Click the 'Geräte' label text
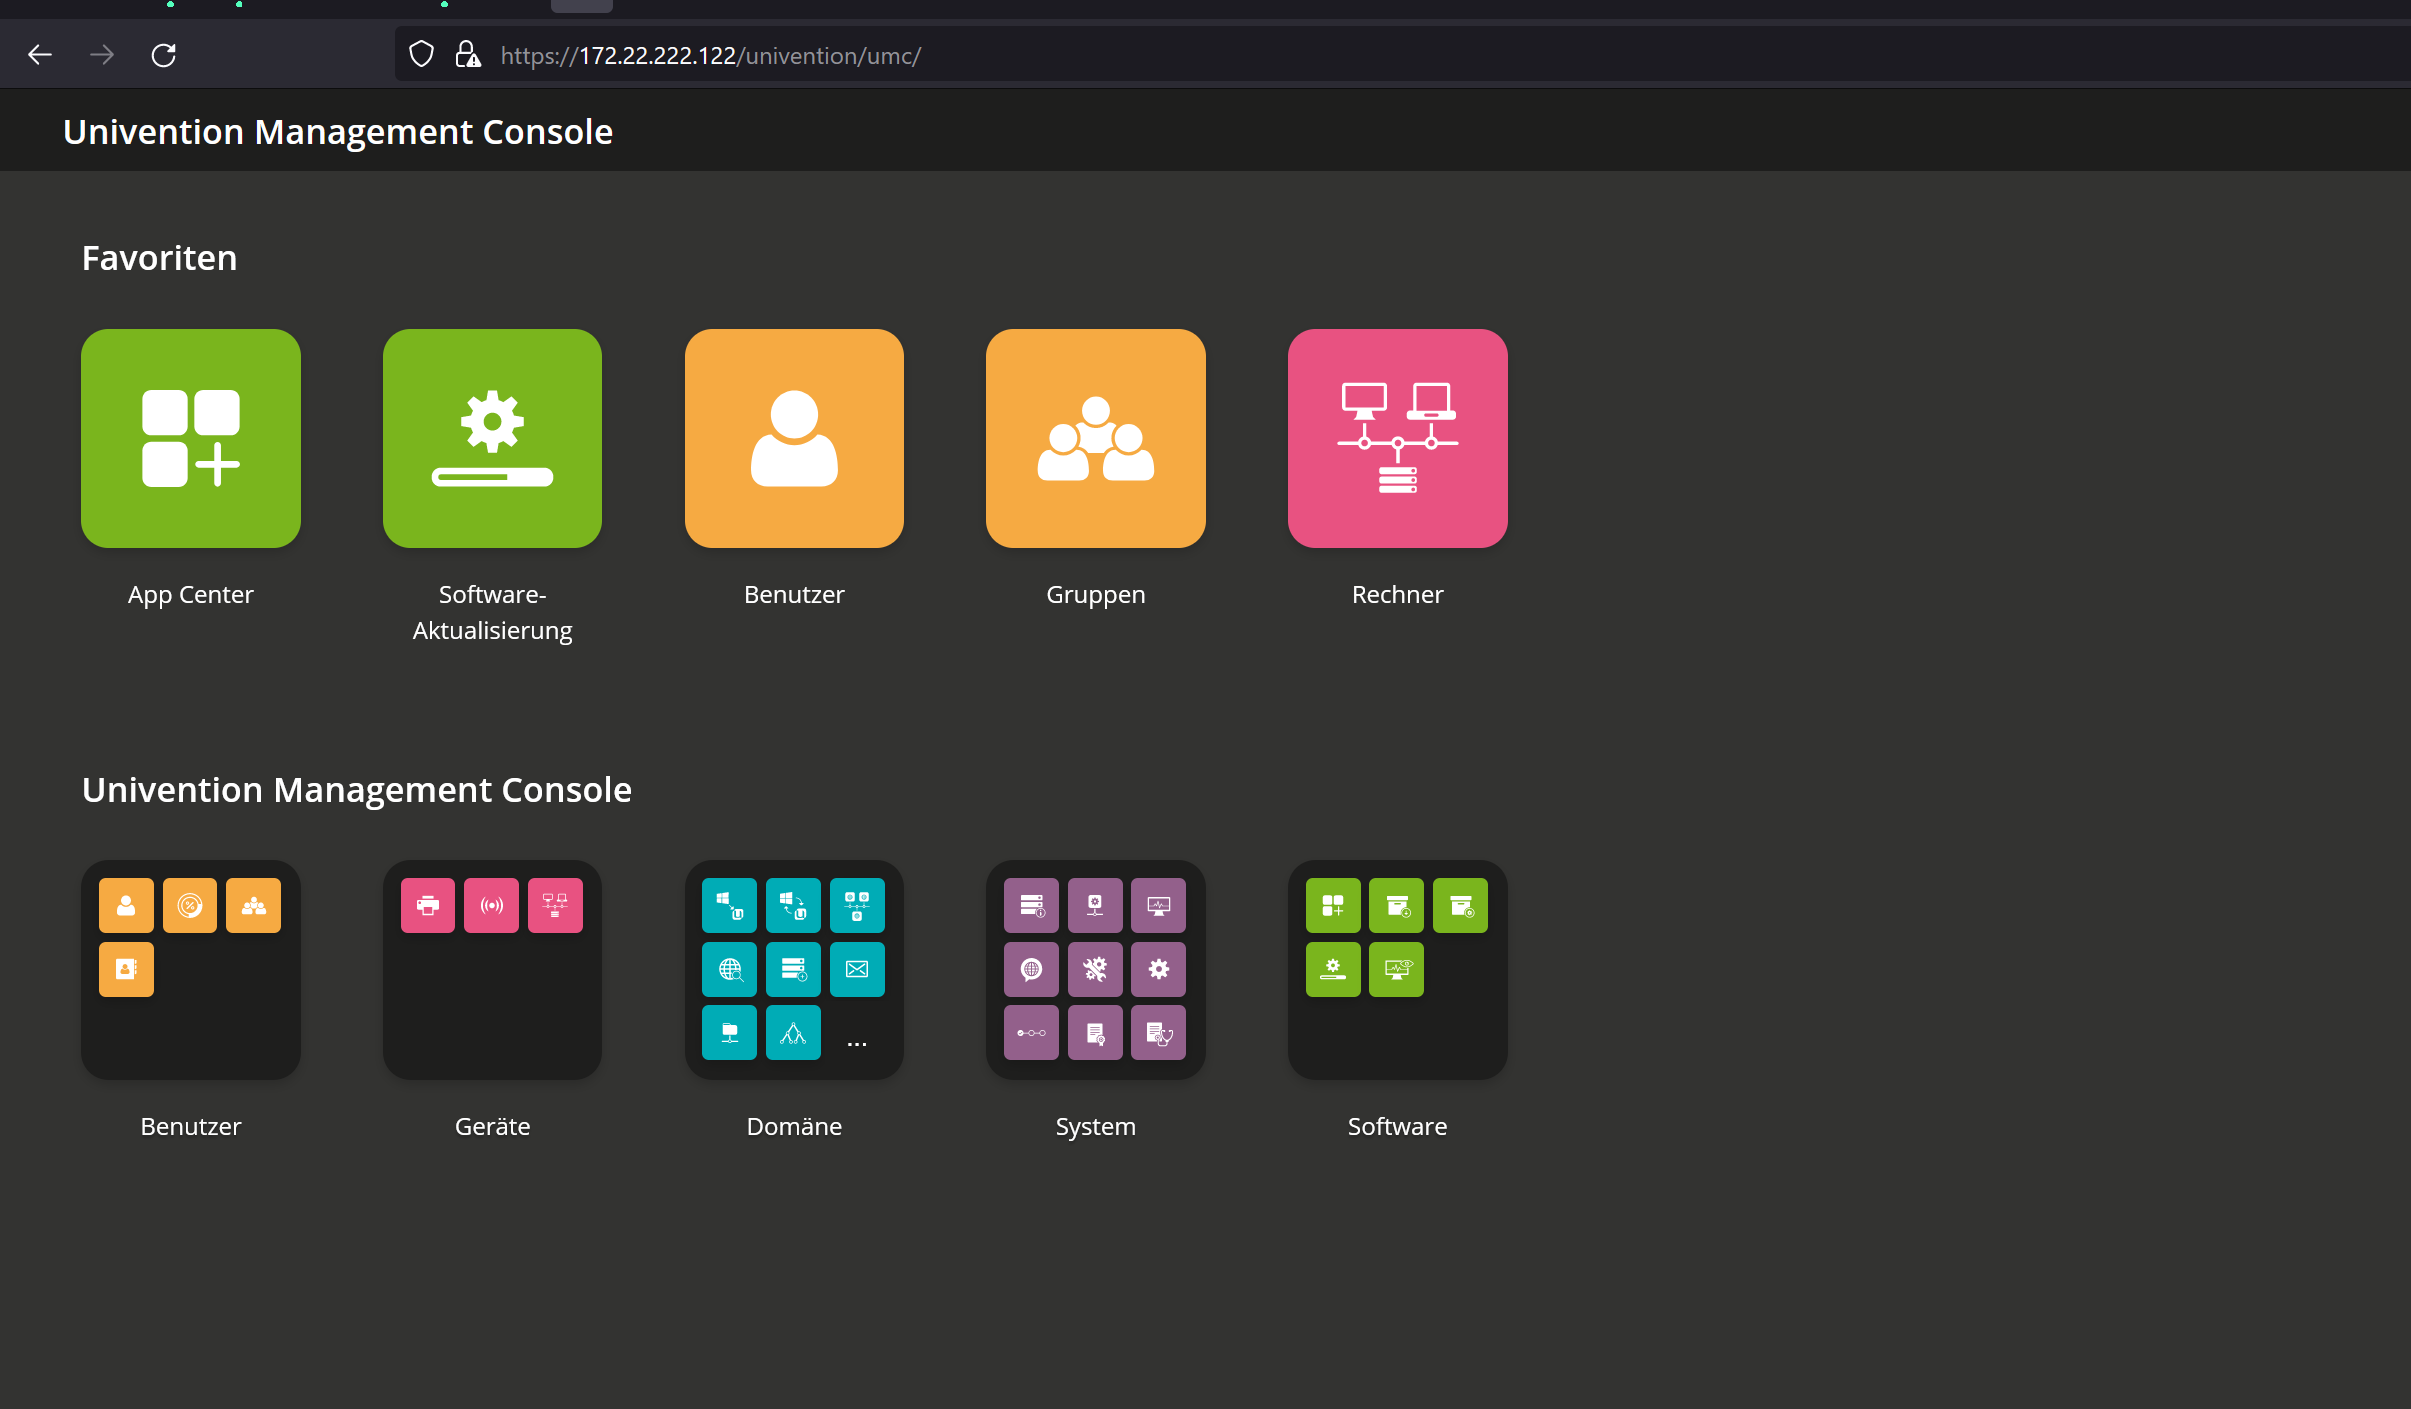The height and width of the screenshot is (1409, 2411). [493, 1127]
